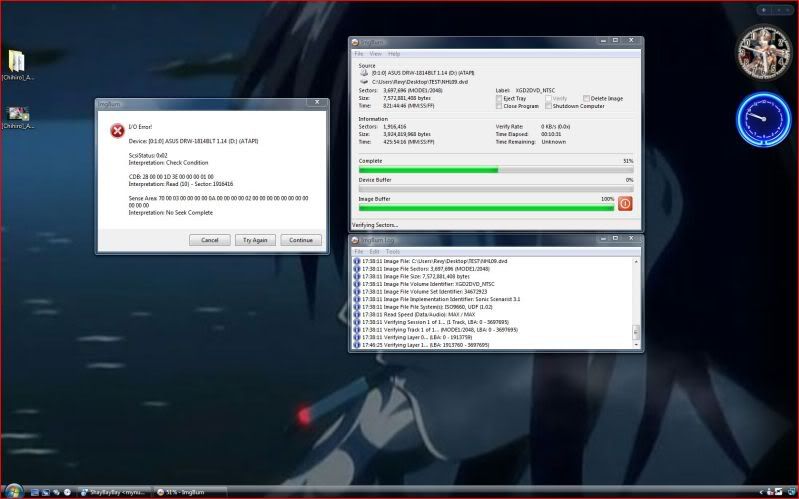Click the Image Buffer progress bar

tap(487, 208)
